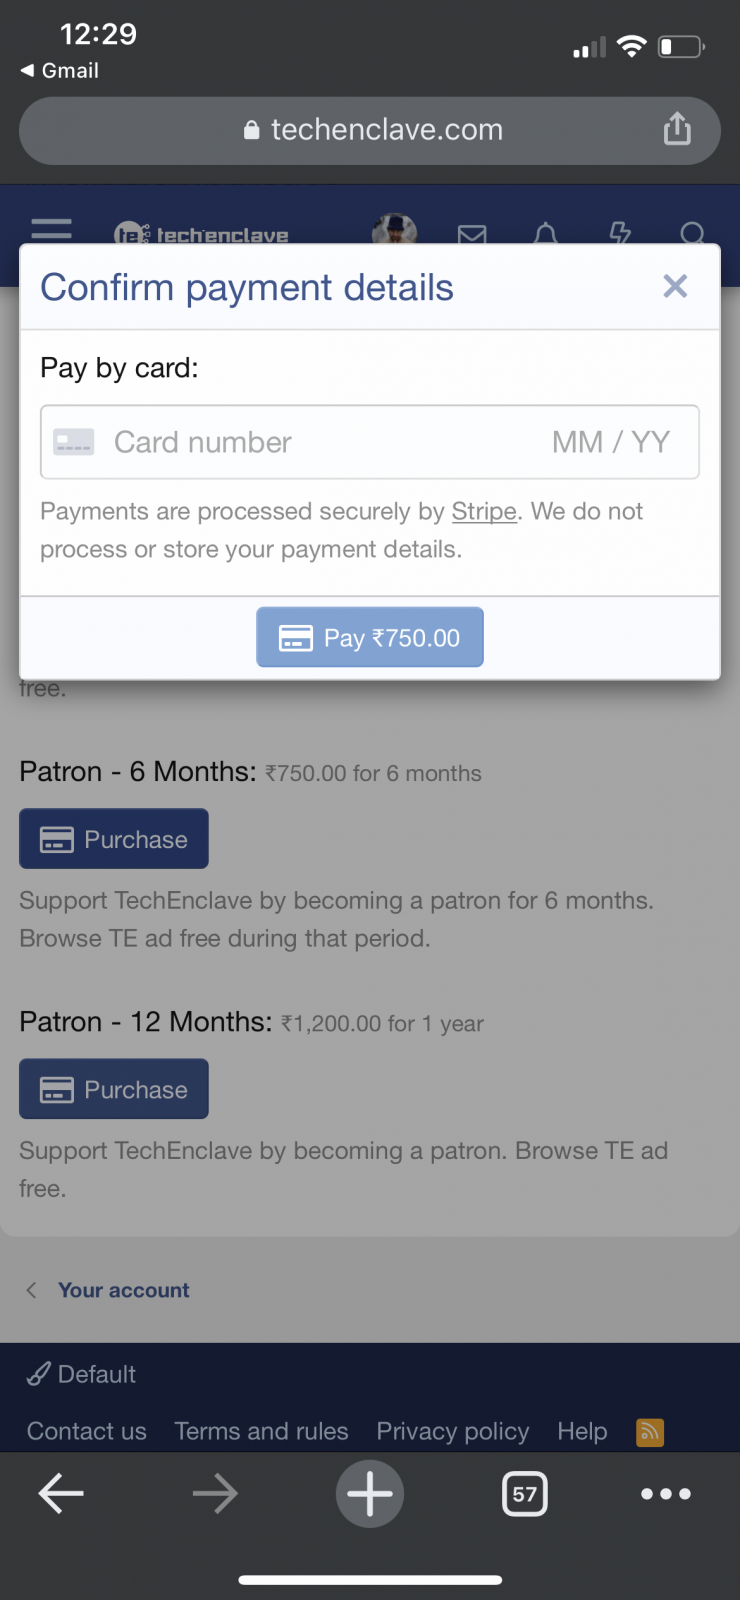The width and height of the screenshot is (740, 1600).
Task: Click the MM / YY expiry field
Action: click(611, 442)
